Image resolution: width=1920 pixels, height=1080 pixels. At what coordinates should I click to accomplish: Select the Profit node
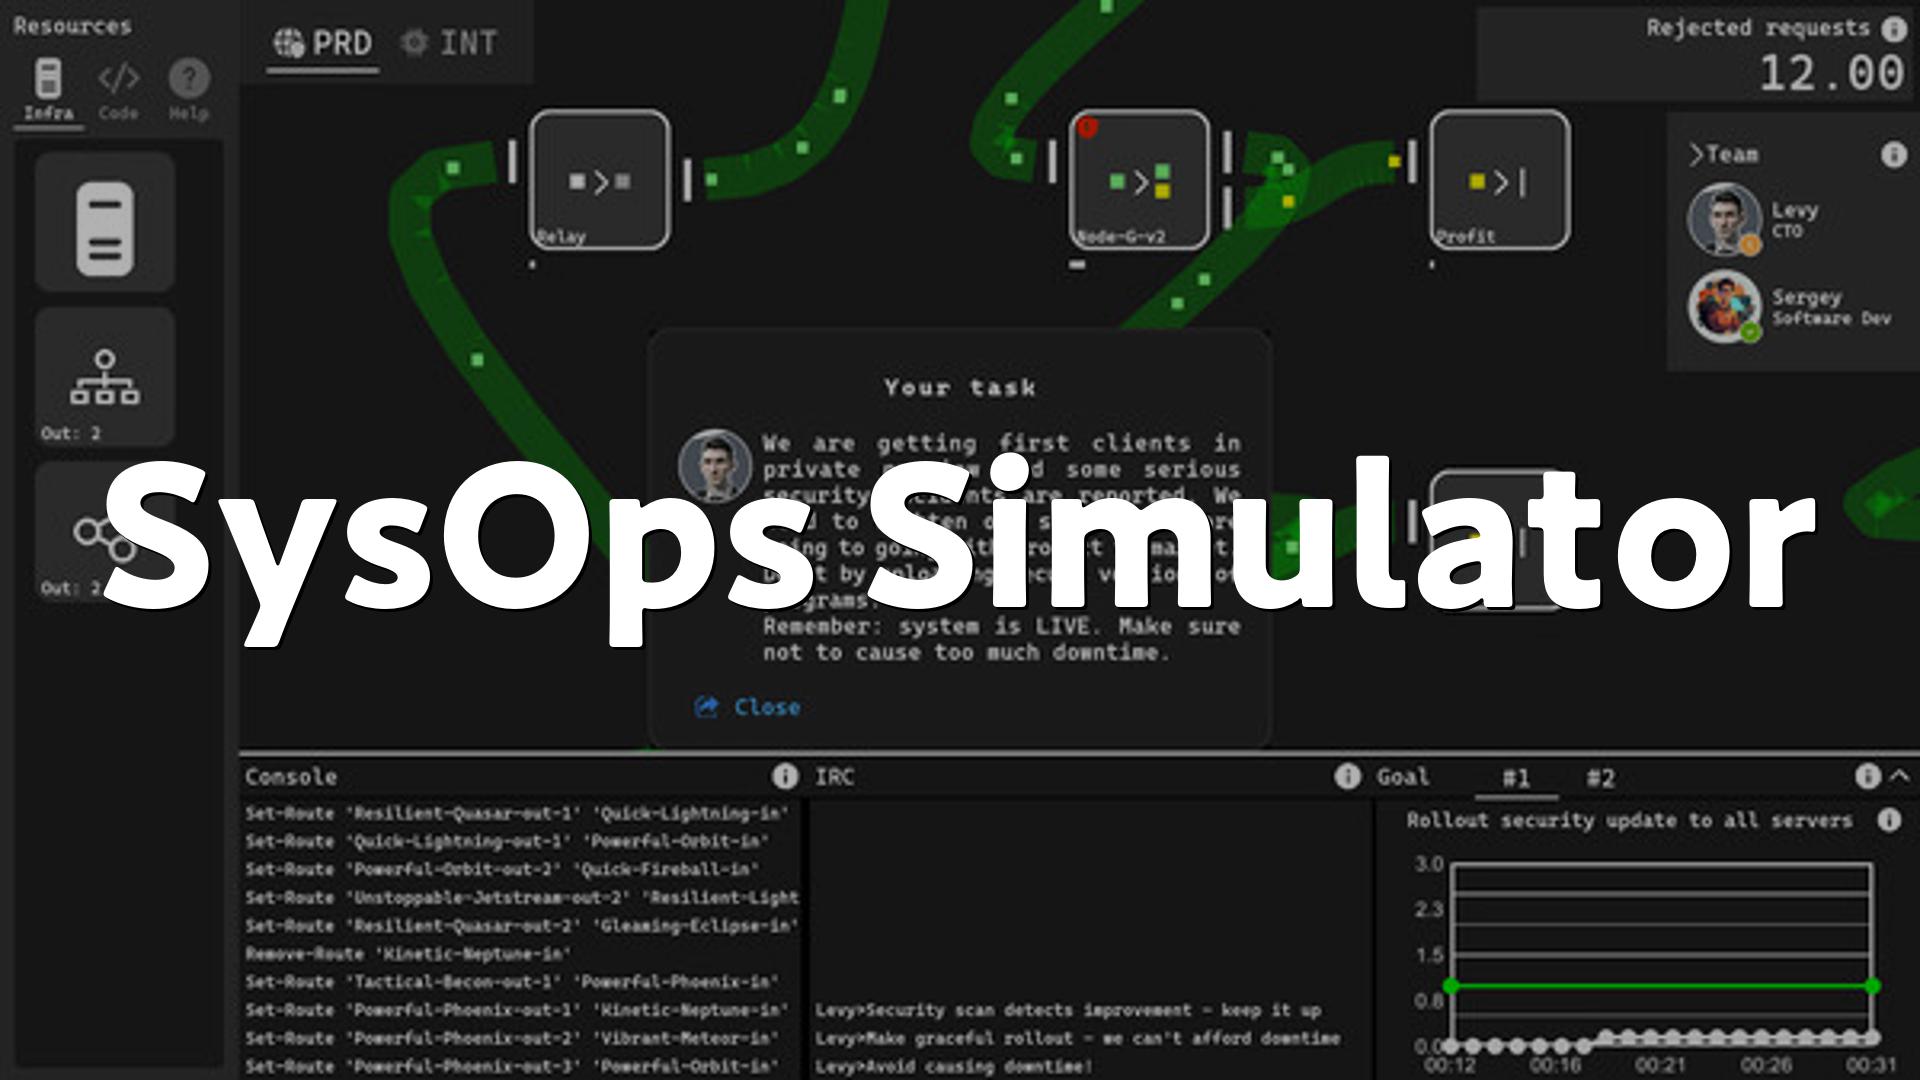[x=1498, y=180]
